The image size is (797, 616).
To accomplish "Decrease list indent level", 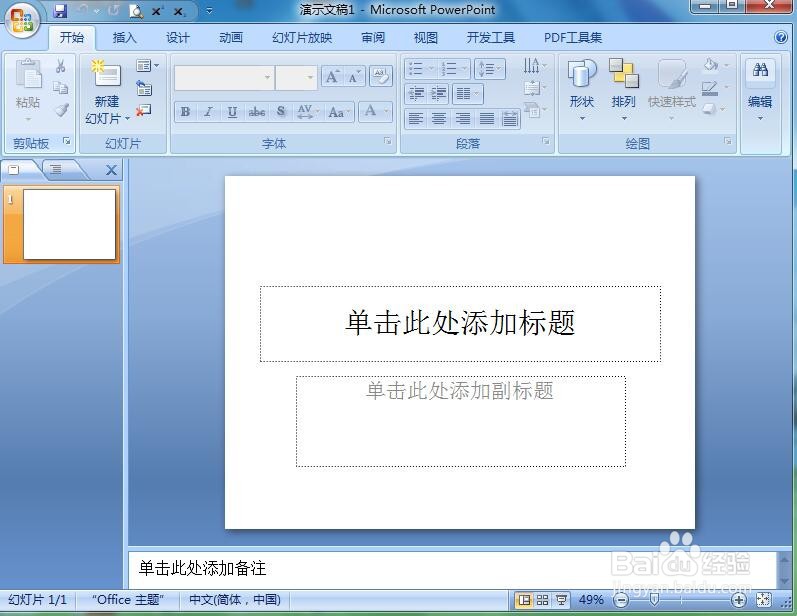I will pos(416,94).
